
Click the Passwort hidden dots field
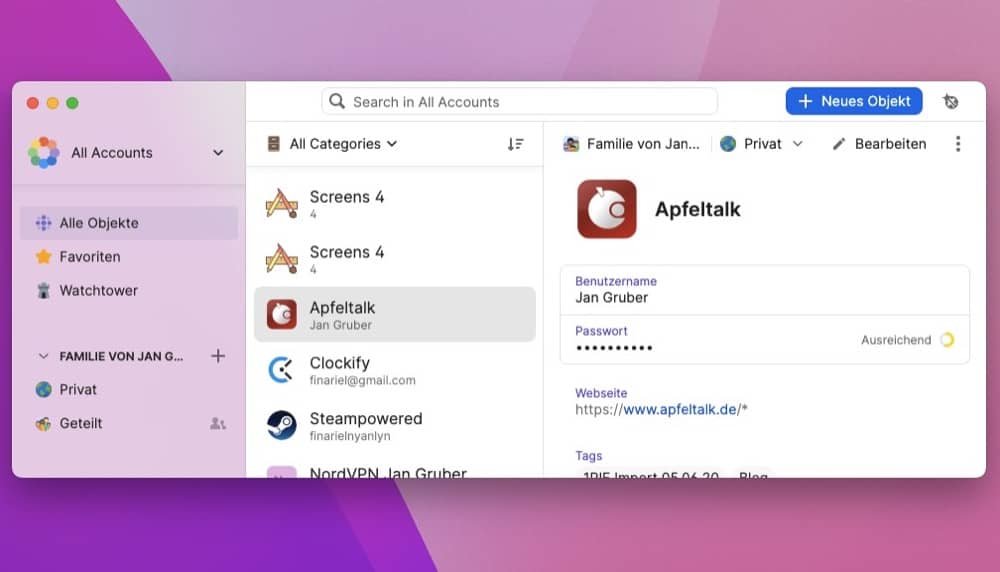click(x=765, y=340)
